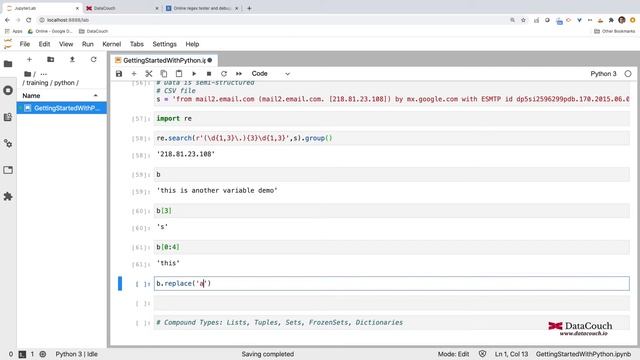Click the re.search code cell
Image resolution: width=640 pixels, height=360 pixels.
coord(391,138)
